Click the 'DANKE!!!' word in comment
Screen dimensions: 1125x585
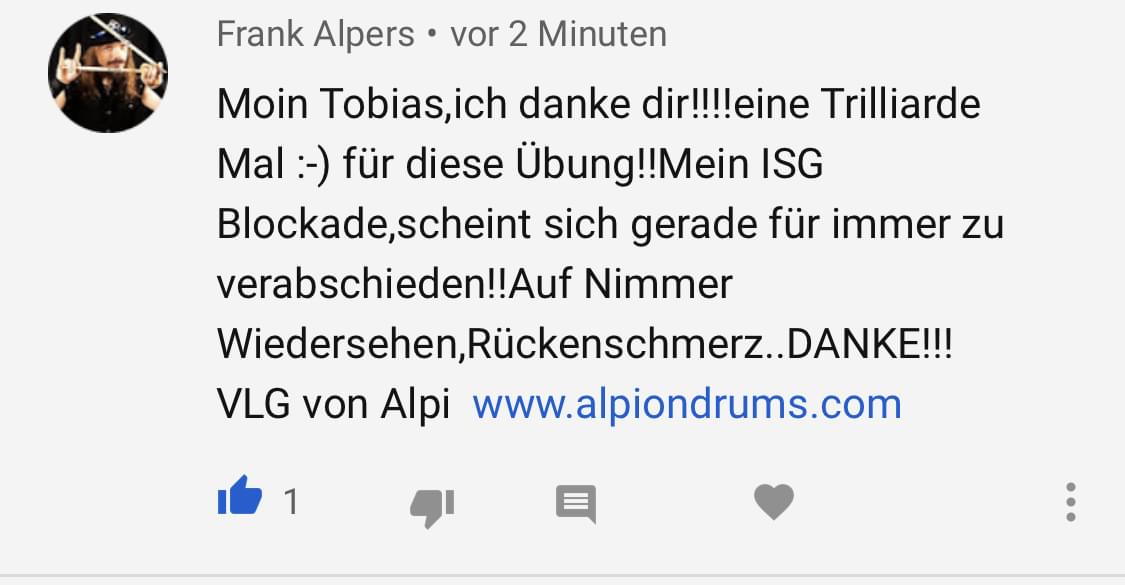(x=870, y=345)
